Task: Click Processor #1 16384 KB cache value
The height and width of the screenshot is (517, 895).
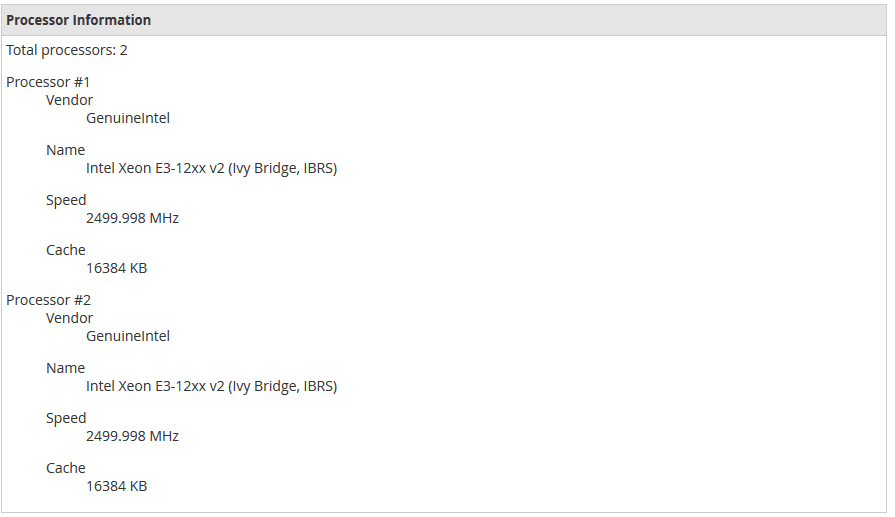Action: pyautogui.click(x=116, y=268)
